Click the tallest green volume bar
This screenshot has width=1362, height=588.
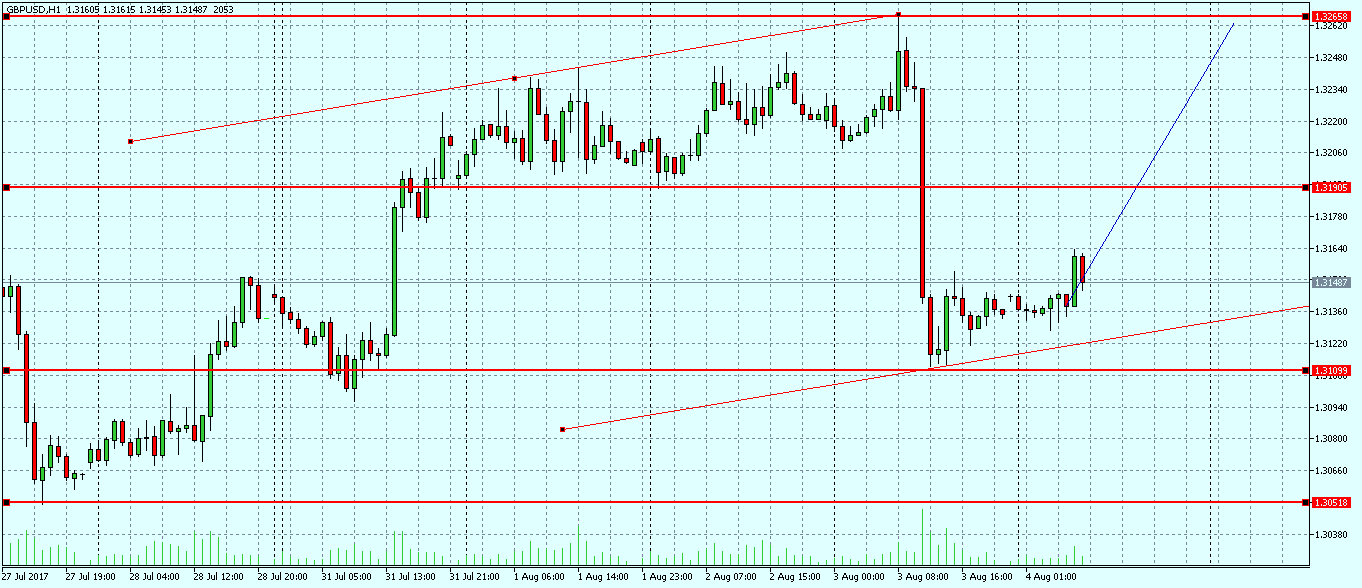(x=922, y=537)
